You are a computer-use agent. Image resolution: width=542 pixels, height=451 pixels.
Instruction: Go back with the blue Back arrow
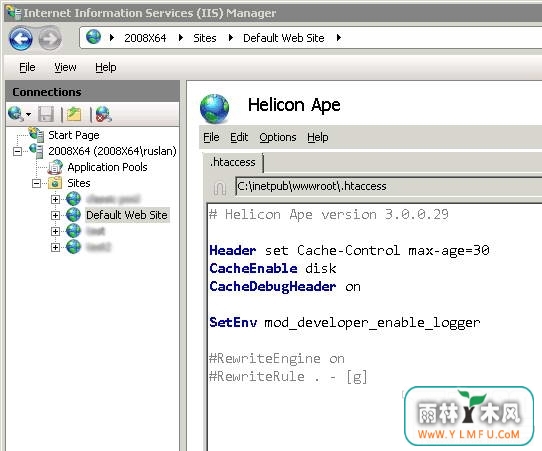coord(20,39)
